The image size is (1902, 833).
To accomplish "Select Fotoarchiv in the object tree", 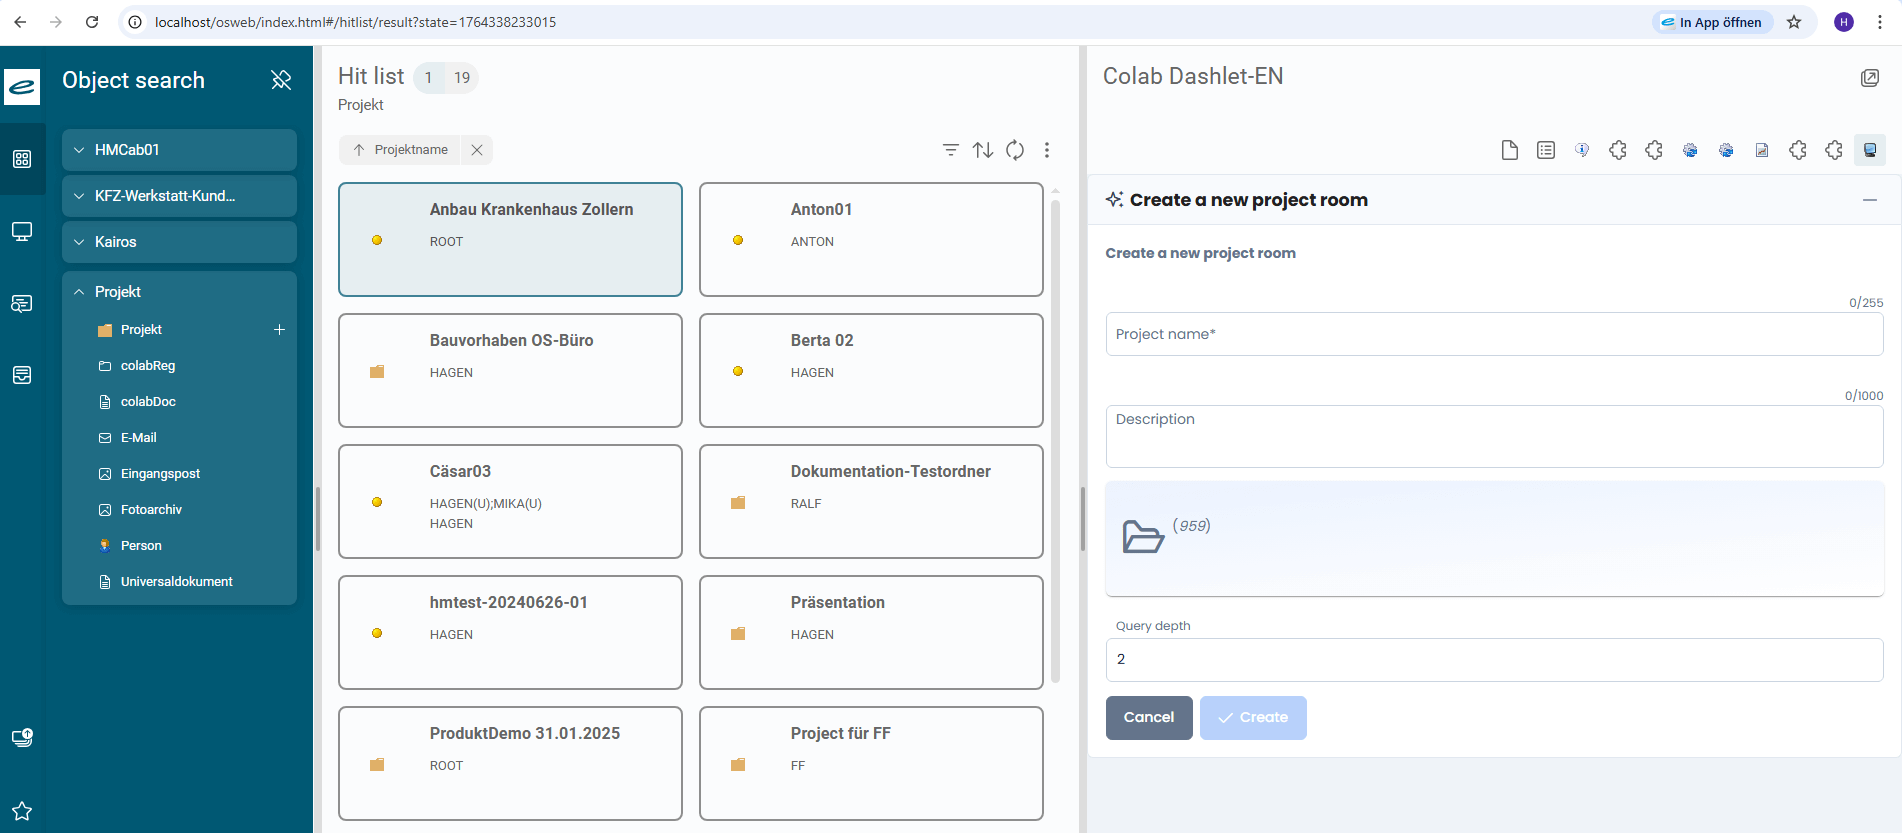I will click(151, 510).
